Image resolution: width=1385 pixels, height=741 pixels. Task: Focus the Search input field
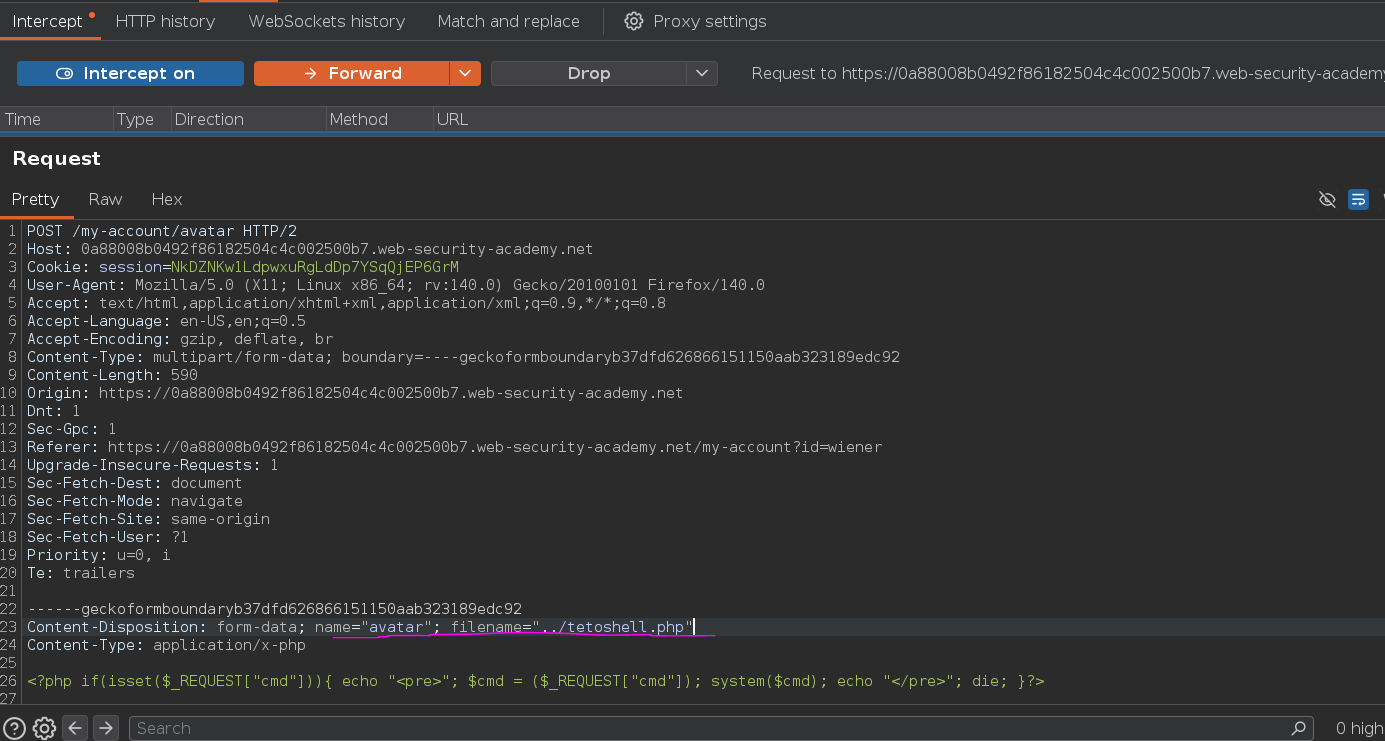[720, 728]
